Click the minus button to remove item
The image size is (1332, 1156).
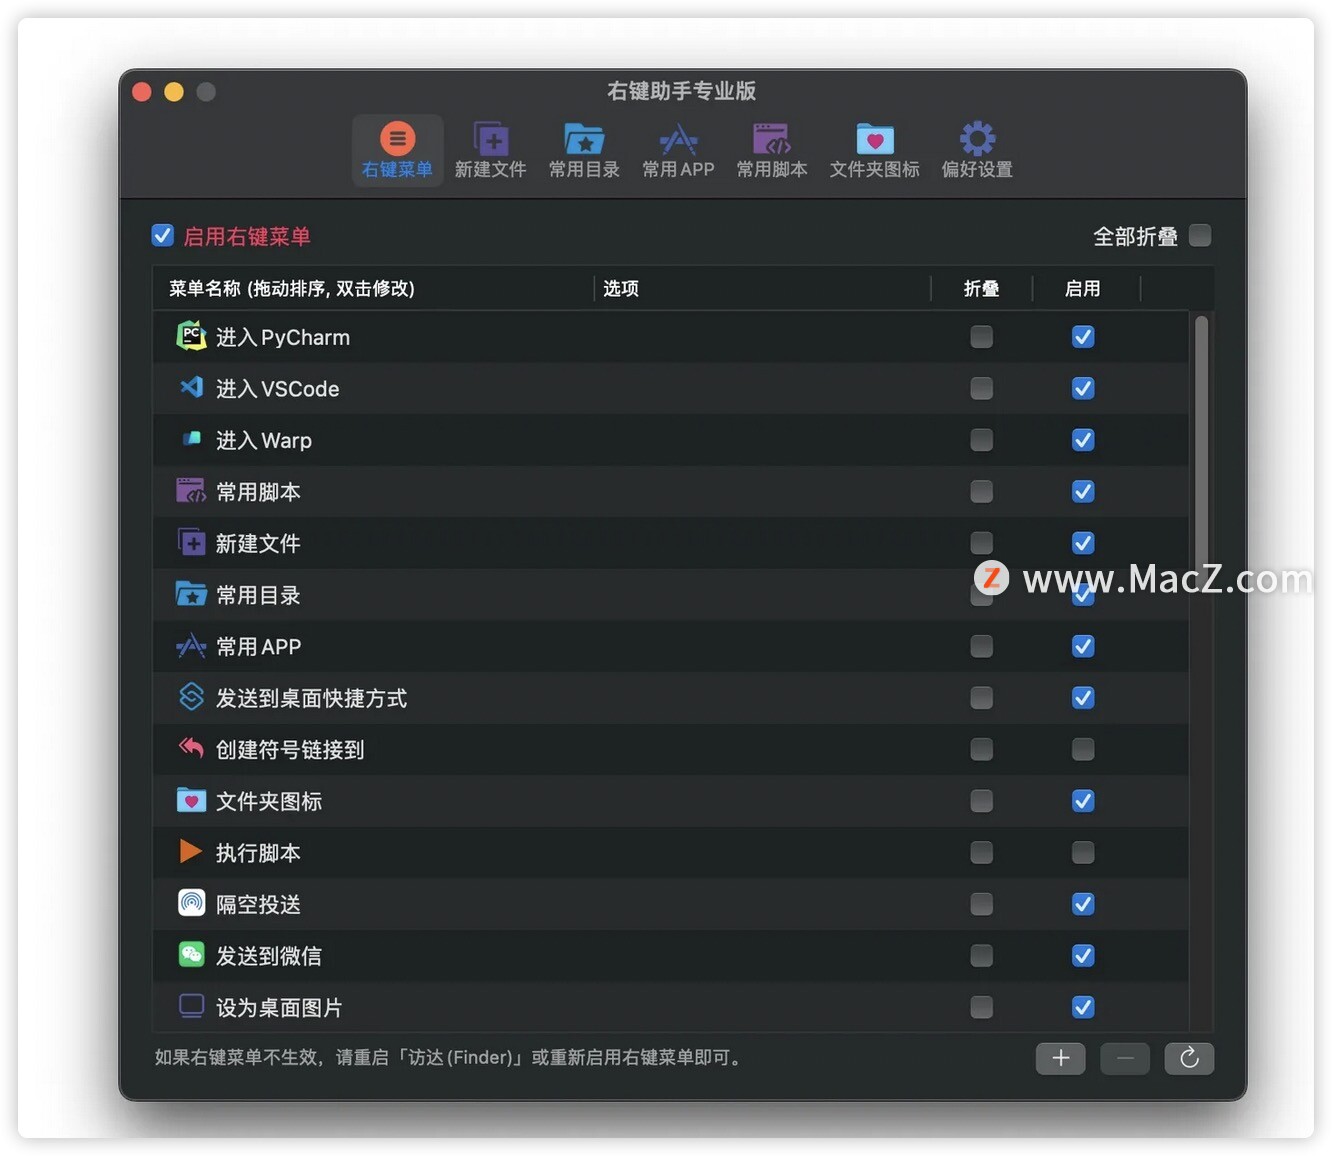1125,1058
